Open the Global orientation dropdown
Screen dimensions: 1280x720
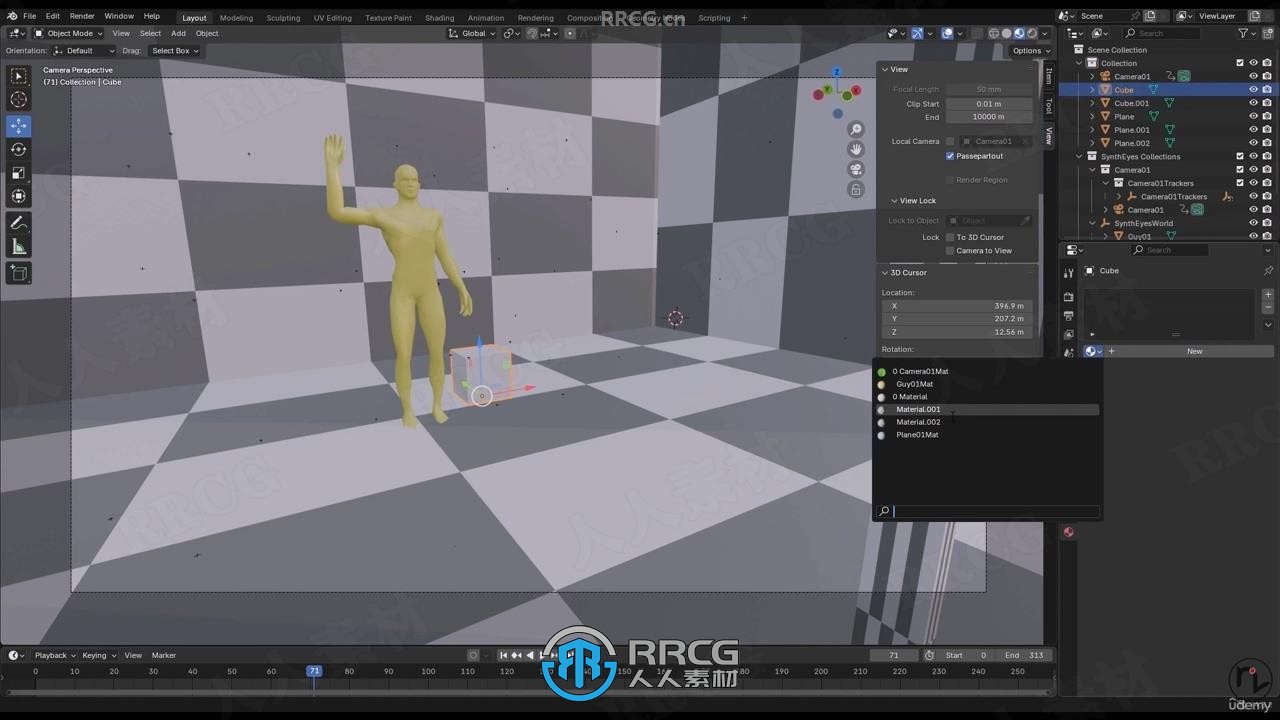coord(471,33)
